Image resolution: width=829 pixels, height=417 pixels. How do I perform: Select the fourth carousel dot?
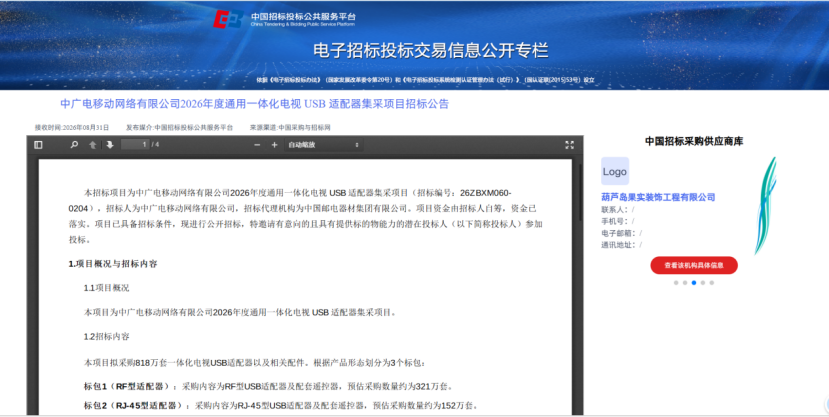coord(703,283)
